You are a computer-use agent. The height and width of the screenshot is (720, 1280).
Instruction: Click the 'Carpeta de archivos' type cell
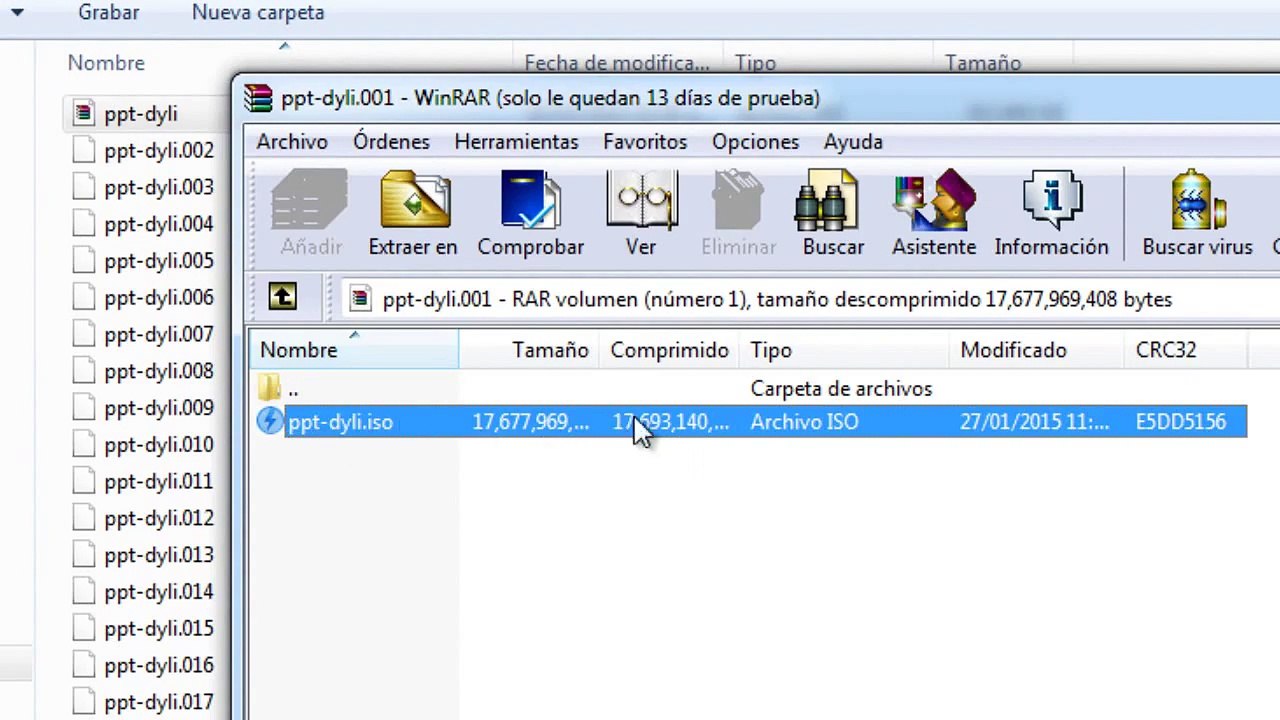point(841,389)
